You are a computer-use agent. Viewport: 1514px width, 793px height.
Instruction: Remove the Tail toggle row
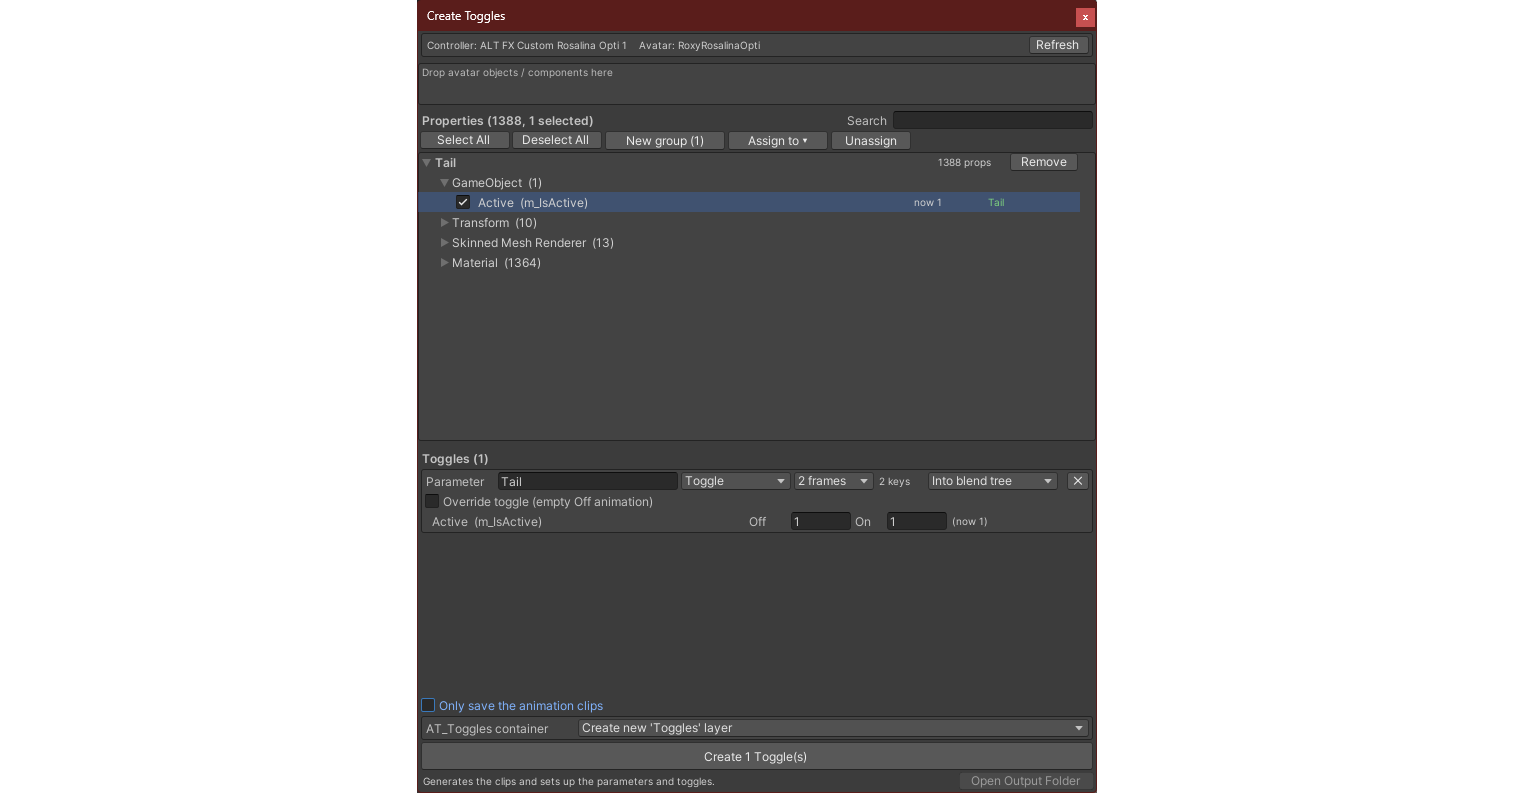pos(1077,481)
